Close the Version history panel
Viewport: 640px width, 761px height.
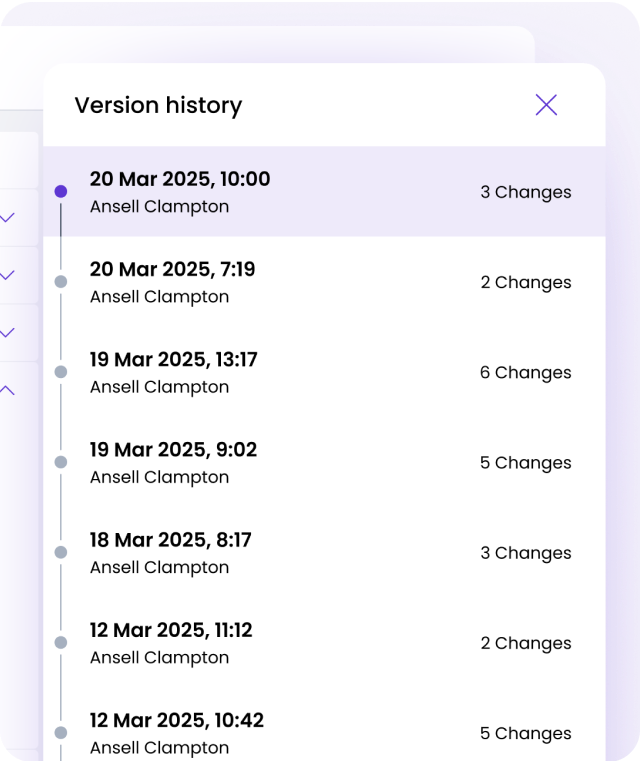coord(546,105)
